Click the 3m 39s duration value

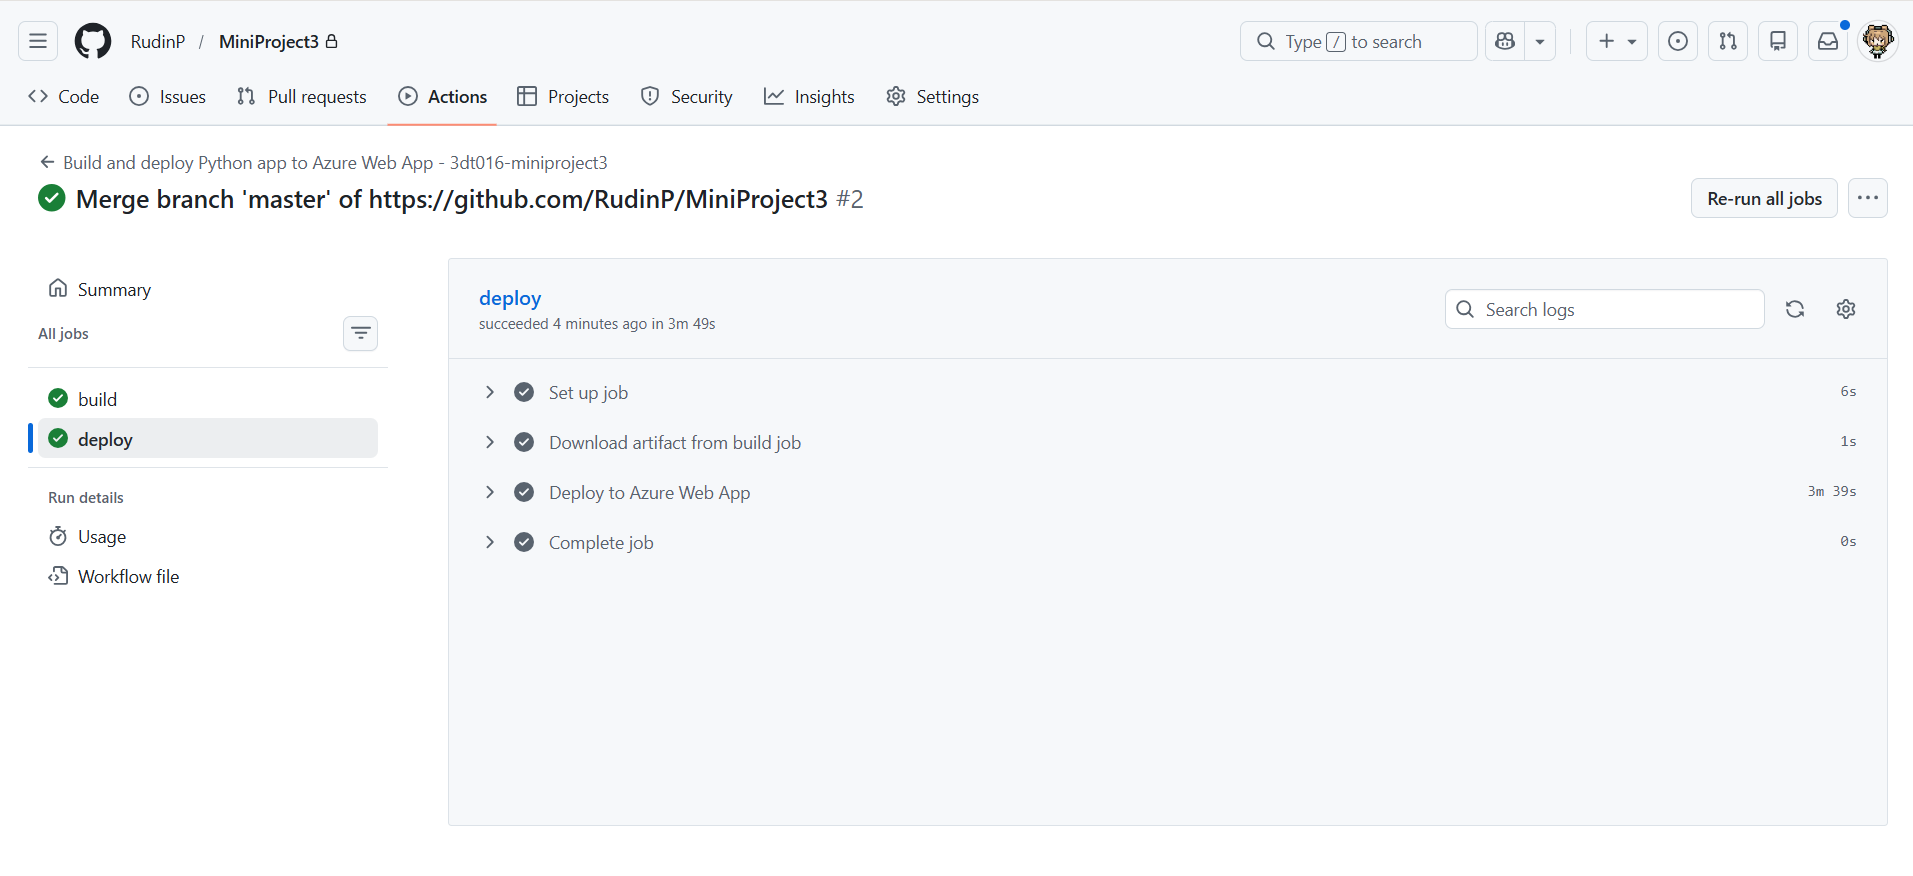coord(1831,491)
